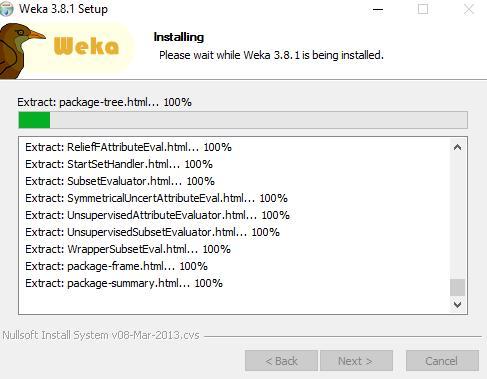The width and height of the screenshot is (487, 379).
Task: Click the yellow Weka wordmark
Action: click(x=86, y=46)
